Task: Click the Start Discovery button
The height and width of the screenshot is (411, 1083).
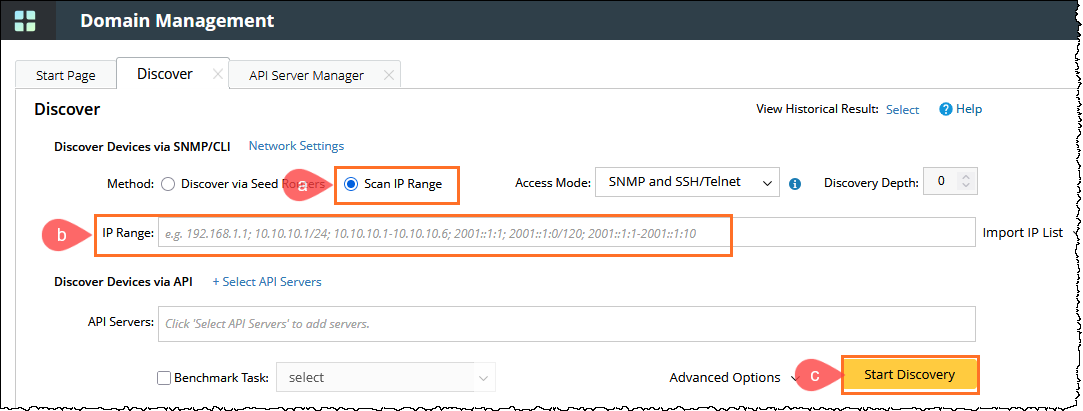Action: (x=909, y=375)
